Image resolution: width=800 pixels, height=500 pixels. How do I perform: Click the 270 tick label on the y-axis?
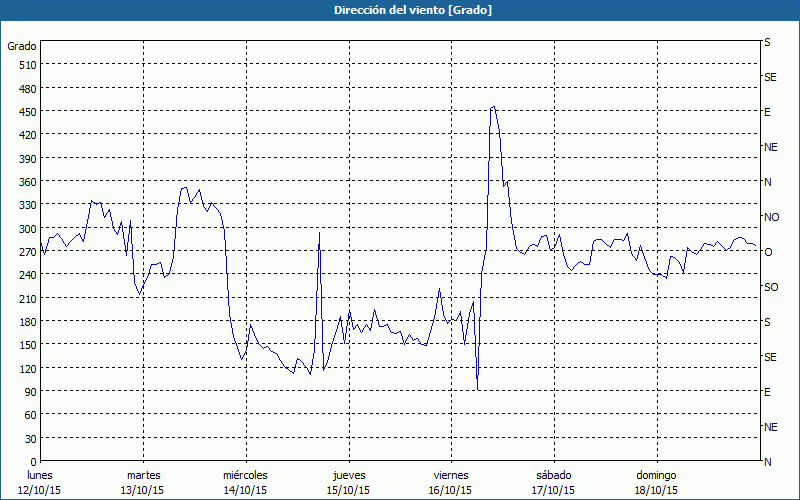[27, 252]
